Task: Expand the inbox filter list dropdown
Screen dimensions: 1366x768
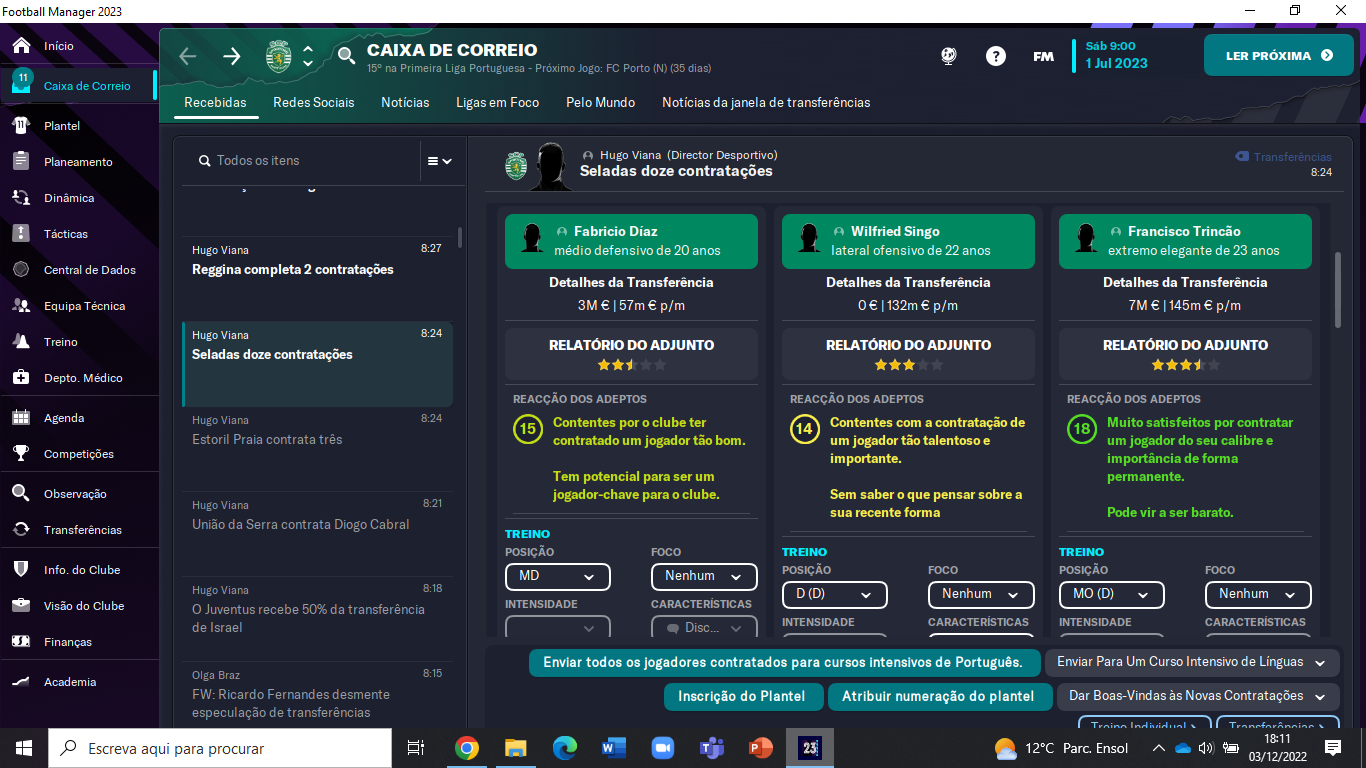Action: pyautogui.click(x=440, y=160)
